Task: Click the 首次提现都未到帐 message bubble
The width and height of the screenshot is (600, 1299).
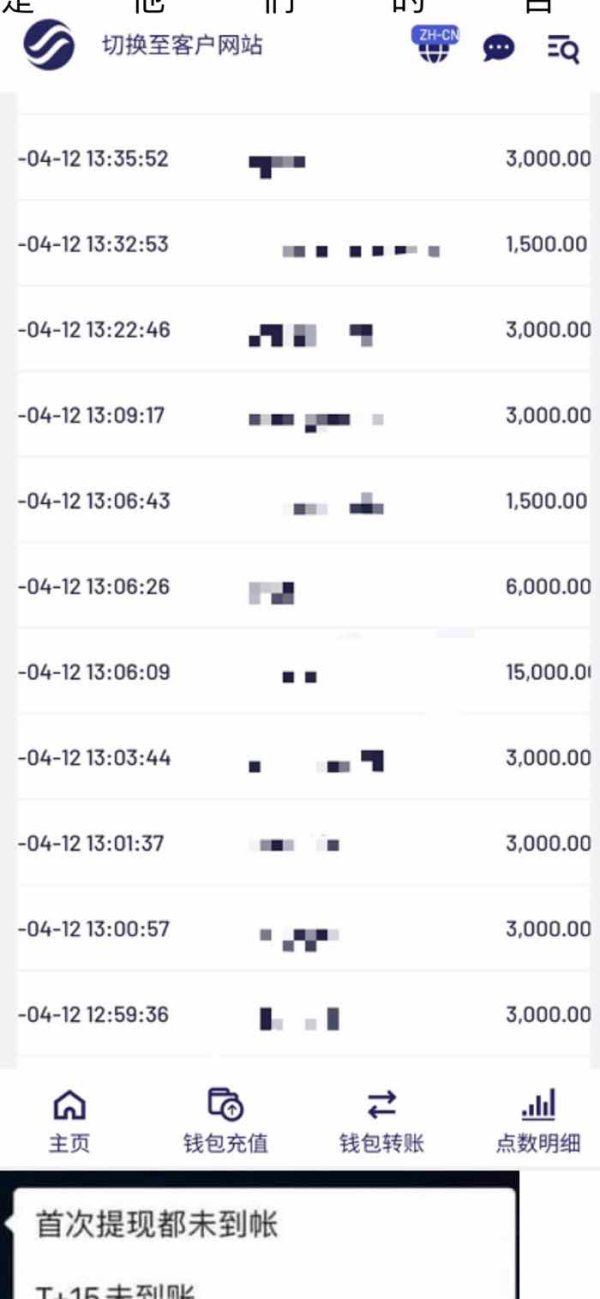Action: [x=157, y=1224]
